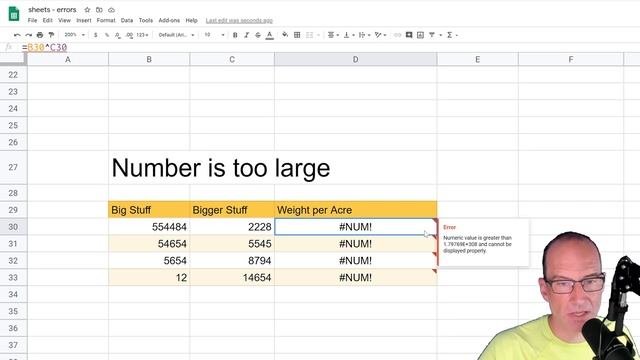This screenshot has height=360, width=640.
Task: Open the Help menu
Action: click(191, 20)
